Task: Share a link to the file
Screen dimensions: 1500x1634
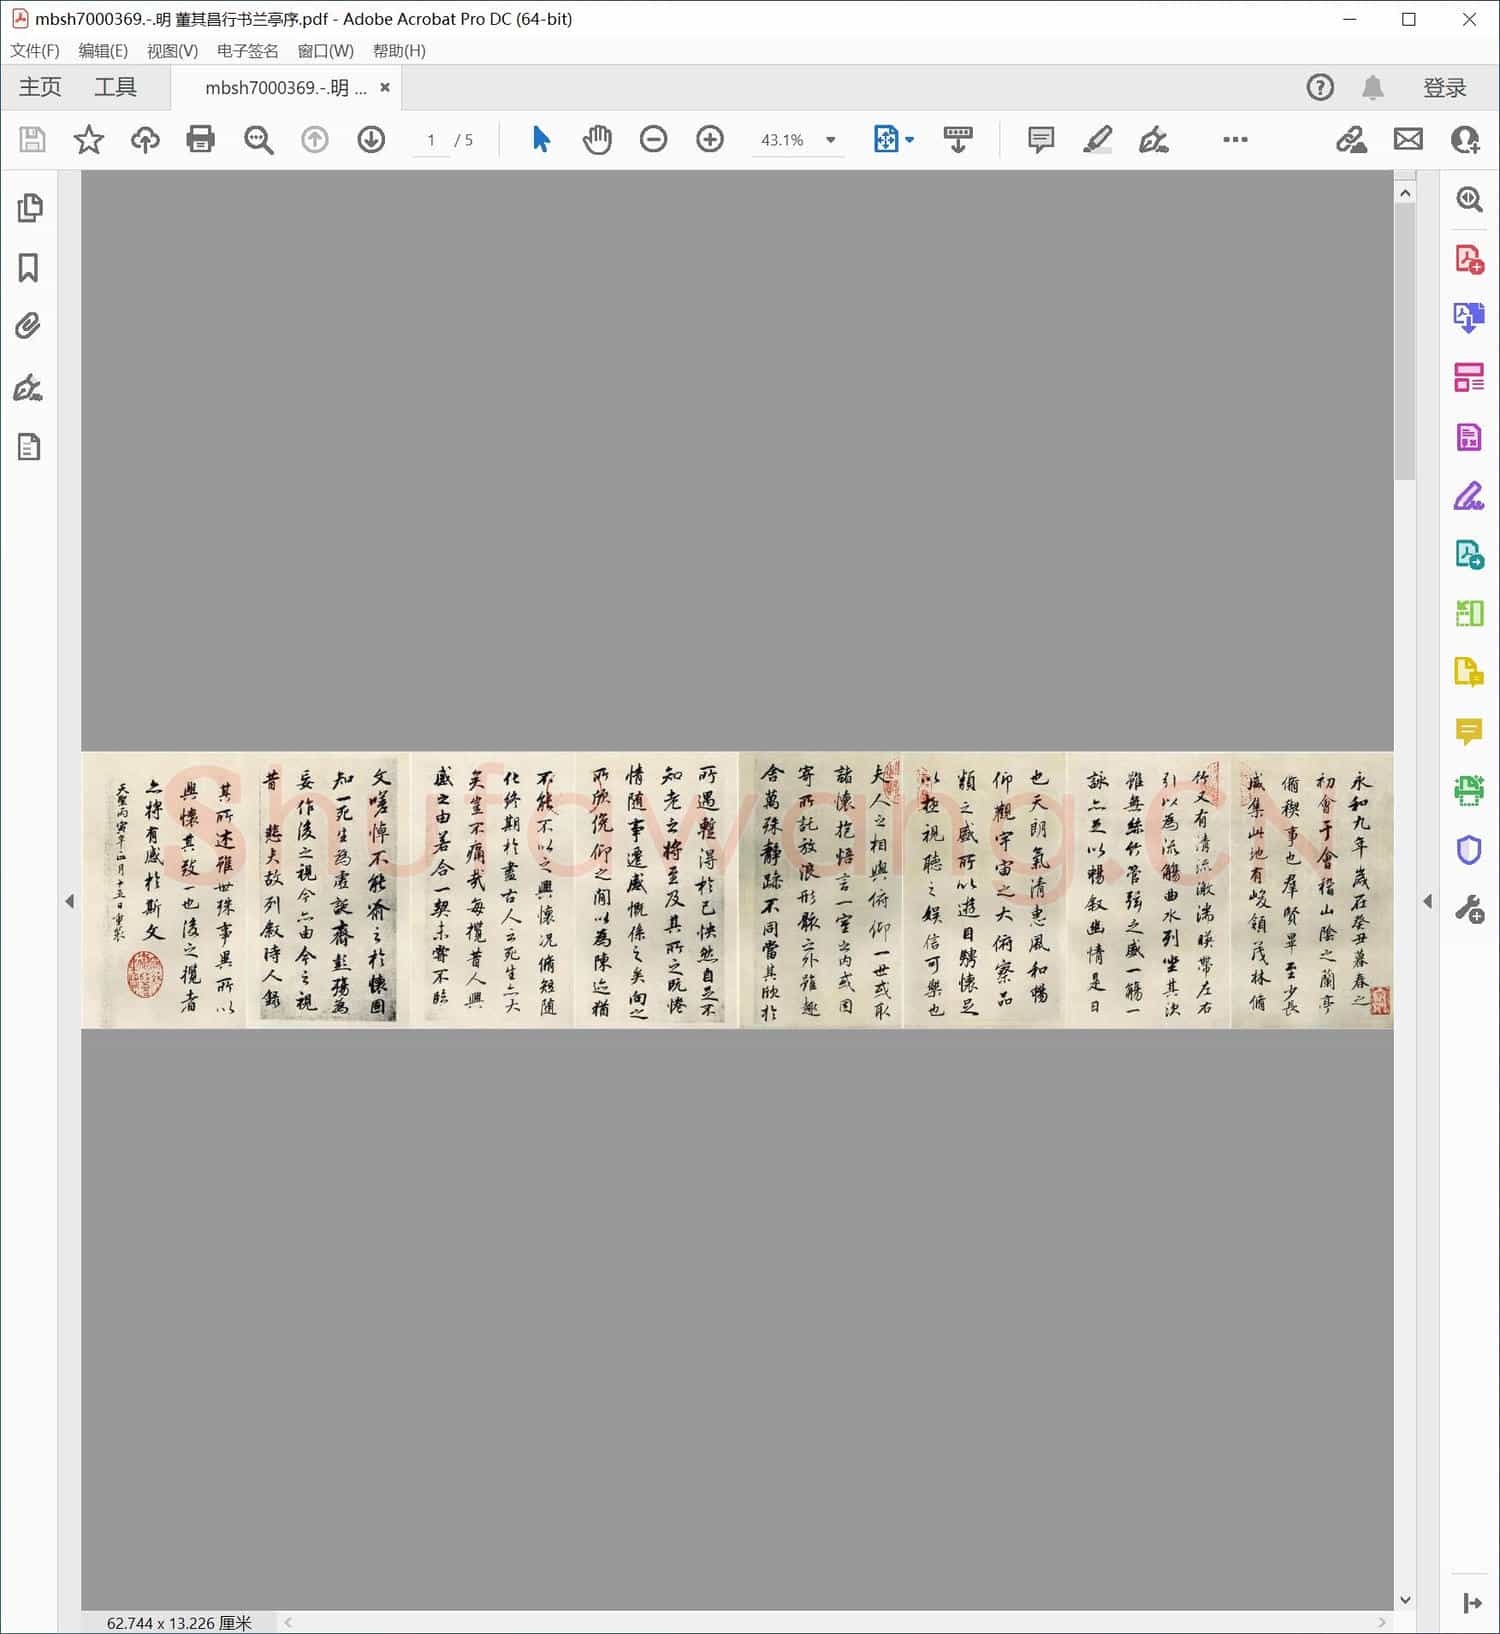Action: pos(1351,139)
